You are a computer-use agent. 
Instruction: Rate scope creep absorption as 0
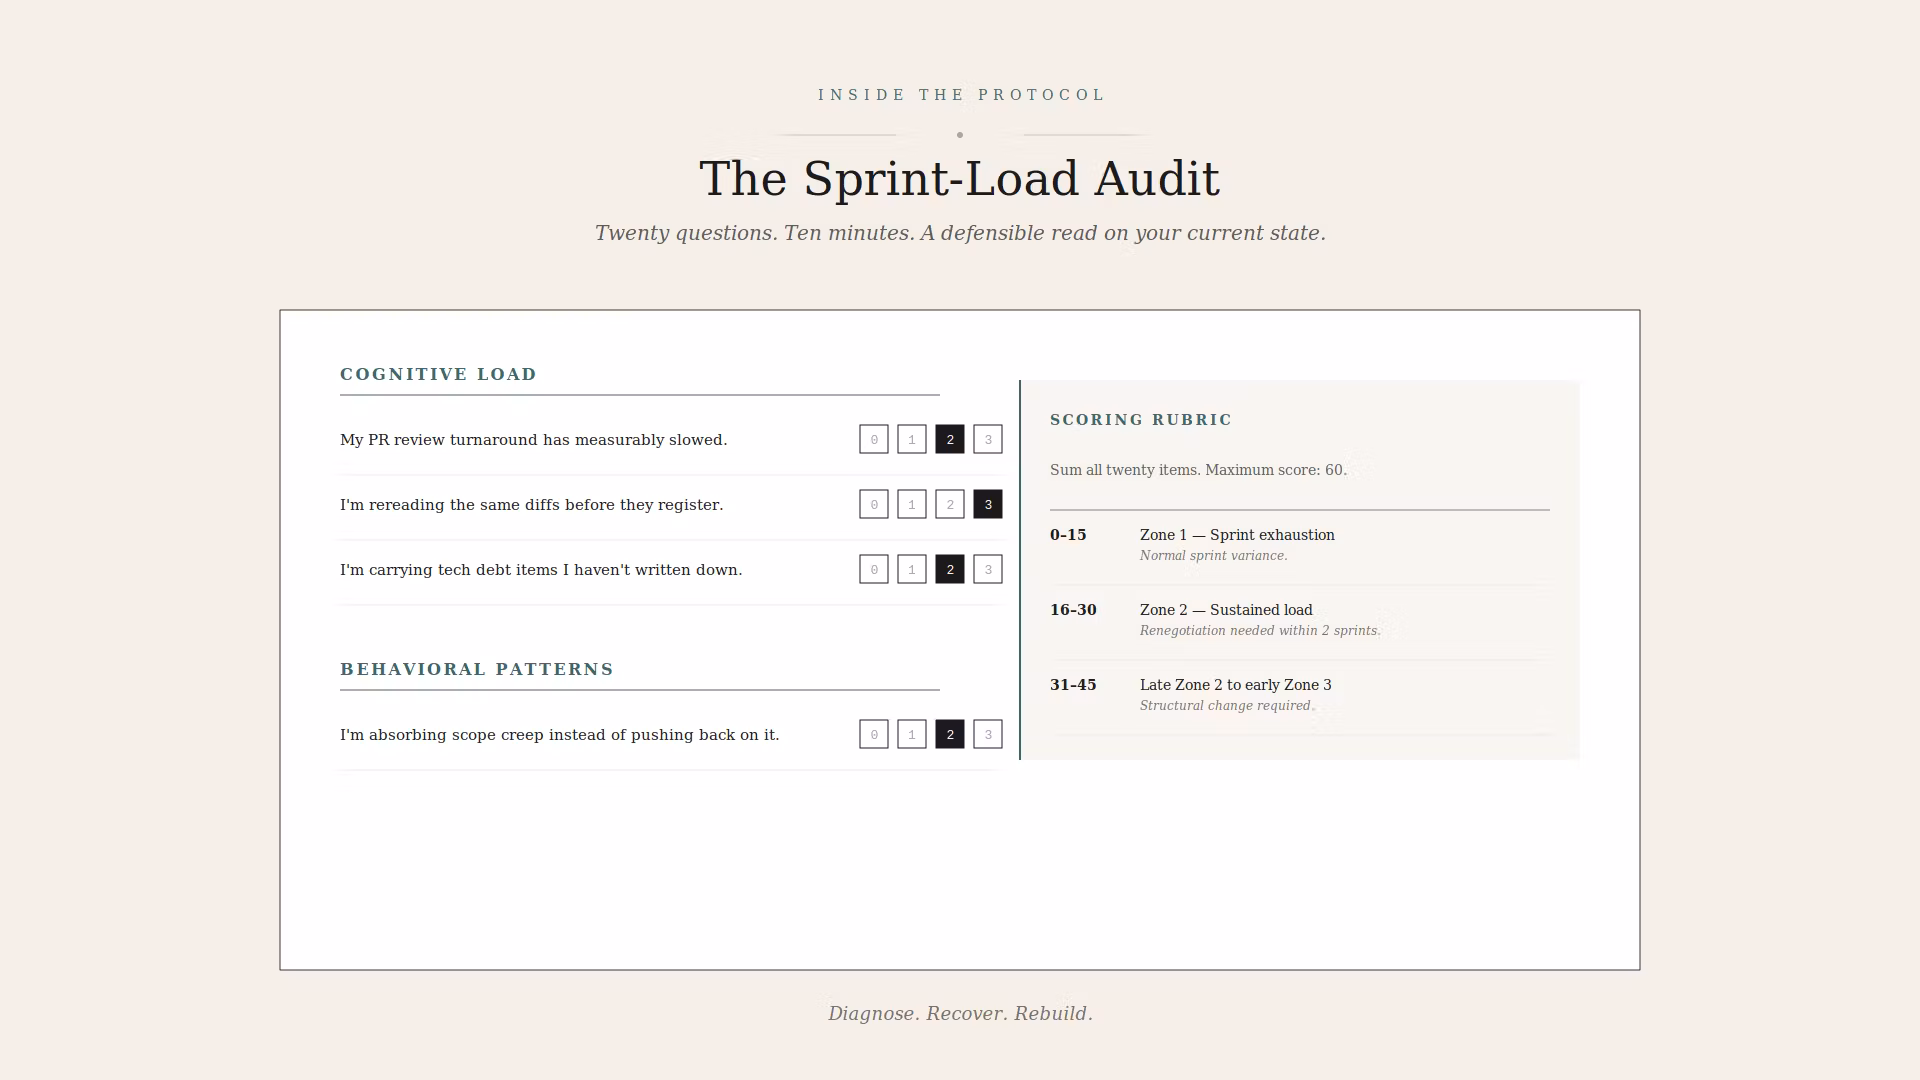click(x=873, y=734)
